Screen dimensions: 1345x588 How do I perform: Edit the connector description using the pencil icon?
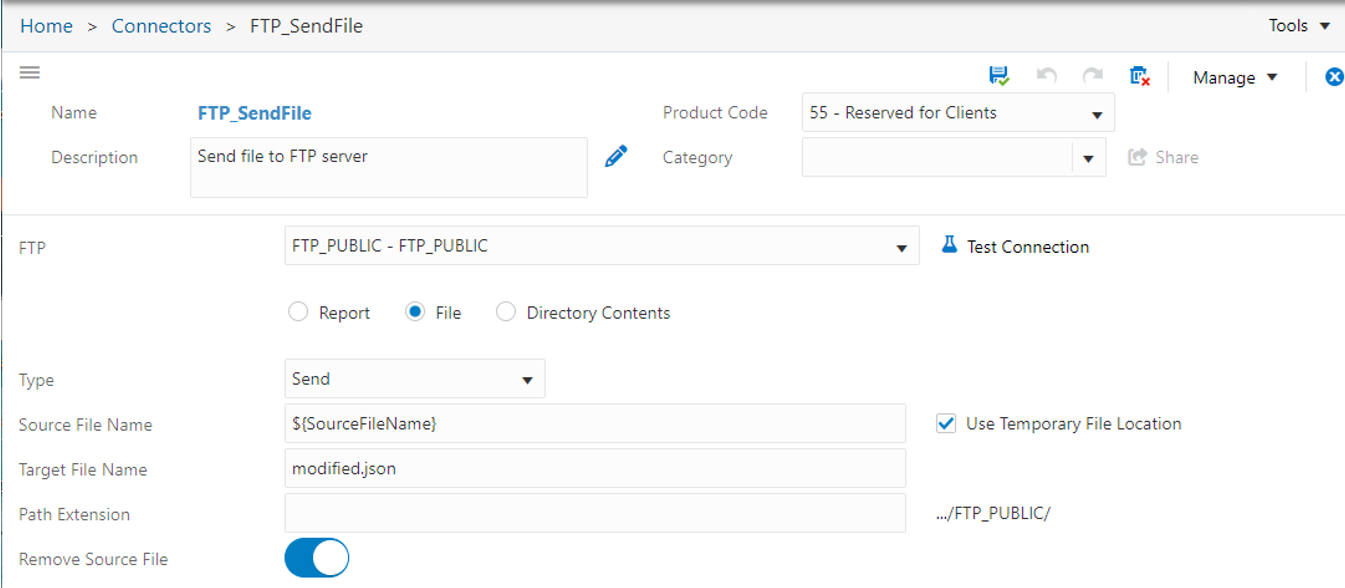616,155
